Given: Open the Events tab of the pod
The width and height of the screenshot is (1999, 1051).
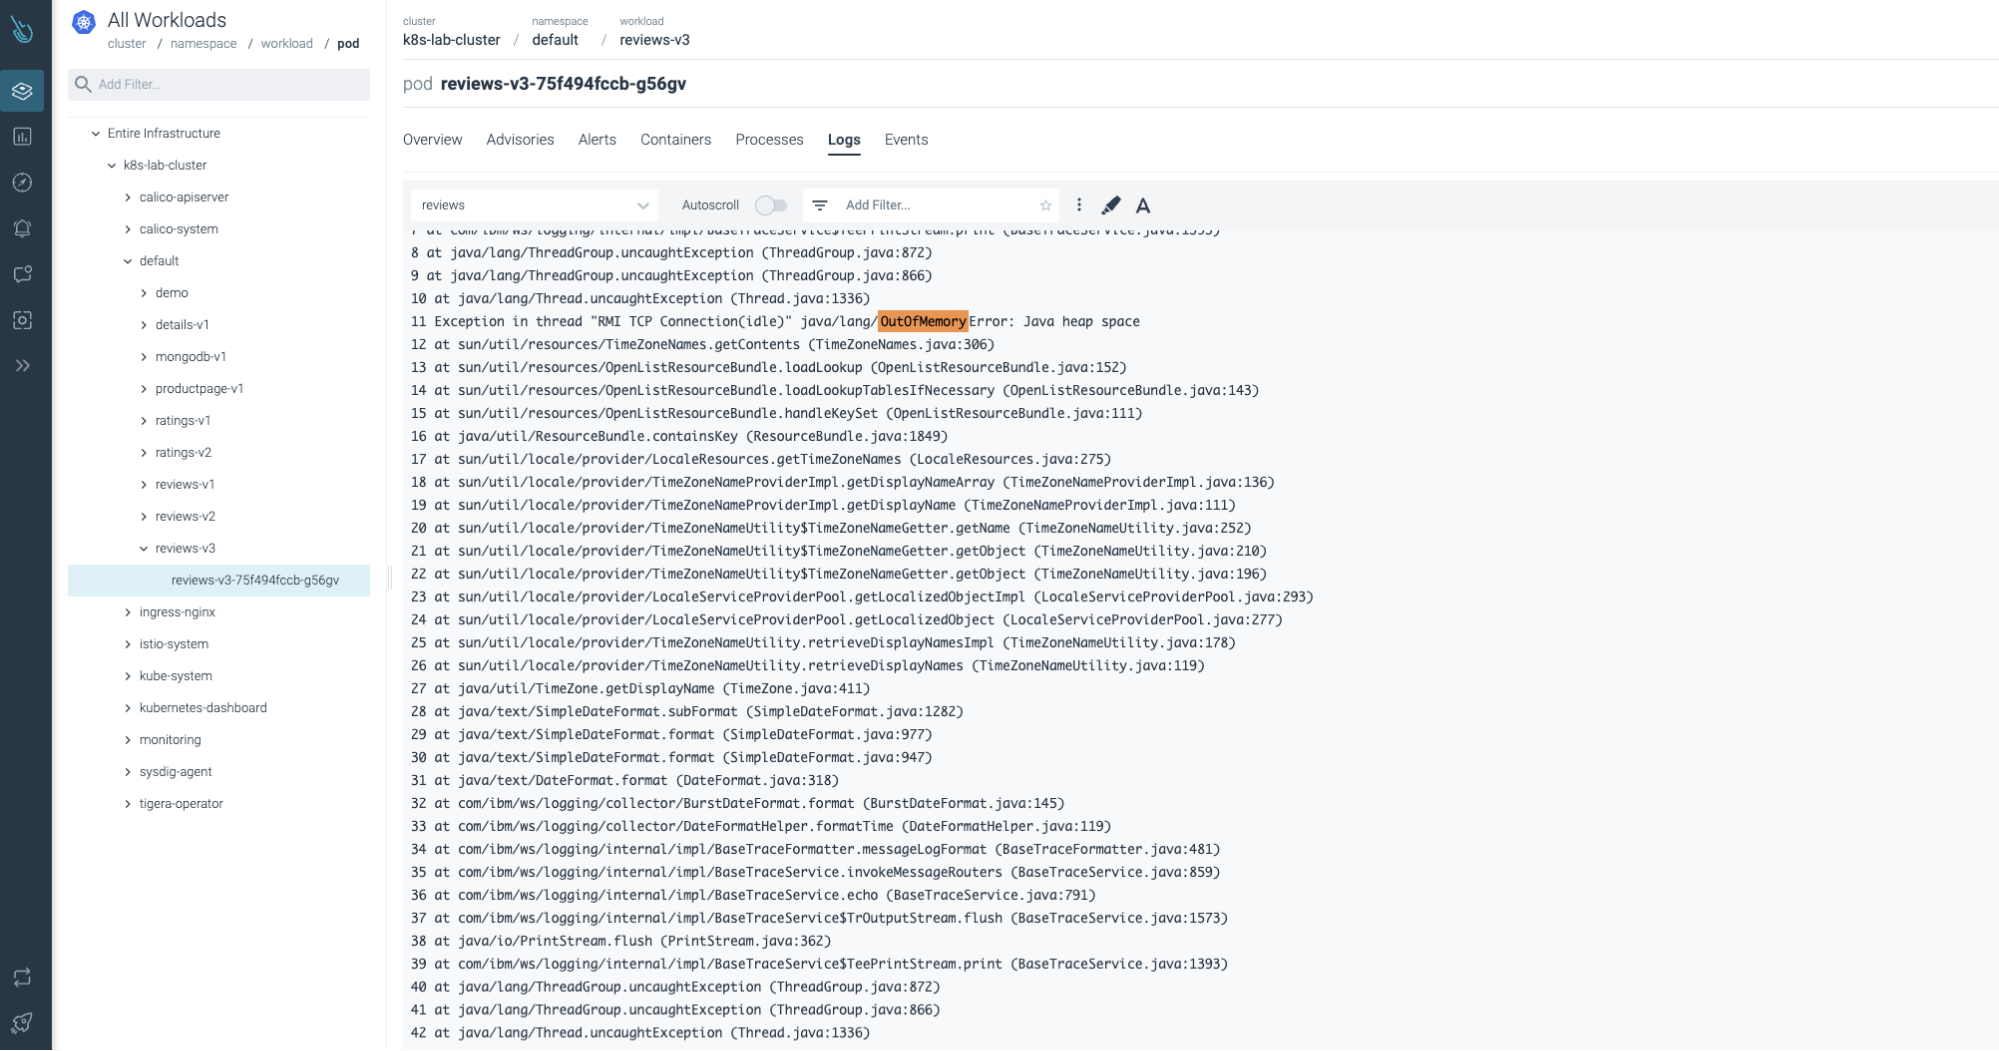Looking at the screenshot, I should coord(905,140).
